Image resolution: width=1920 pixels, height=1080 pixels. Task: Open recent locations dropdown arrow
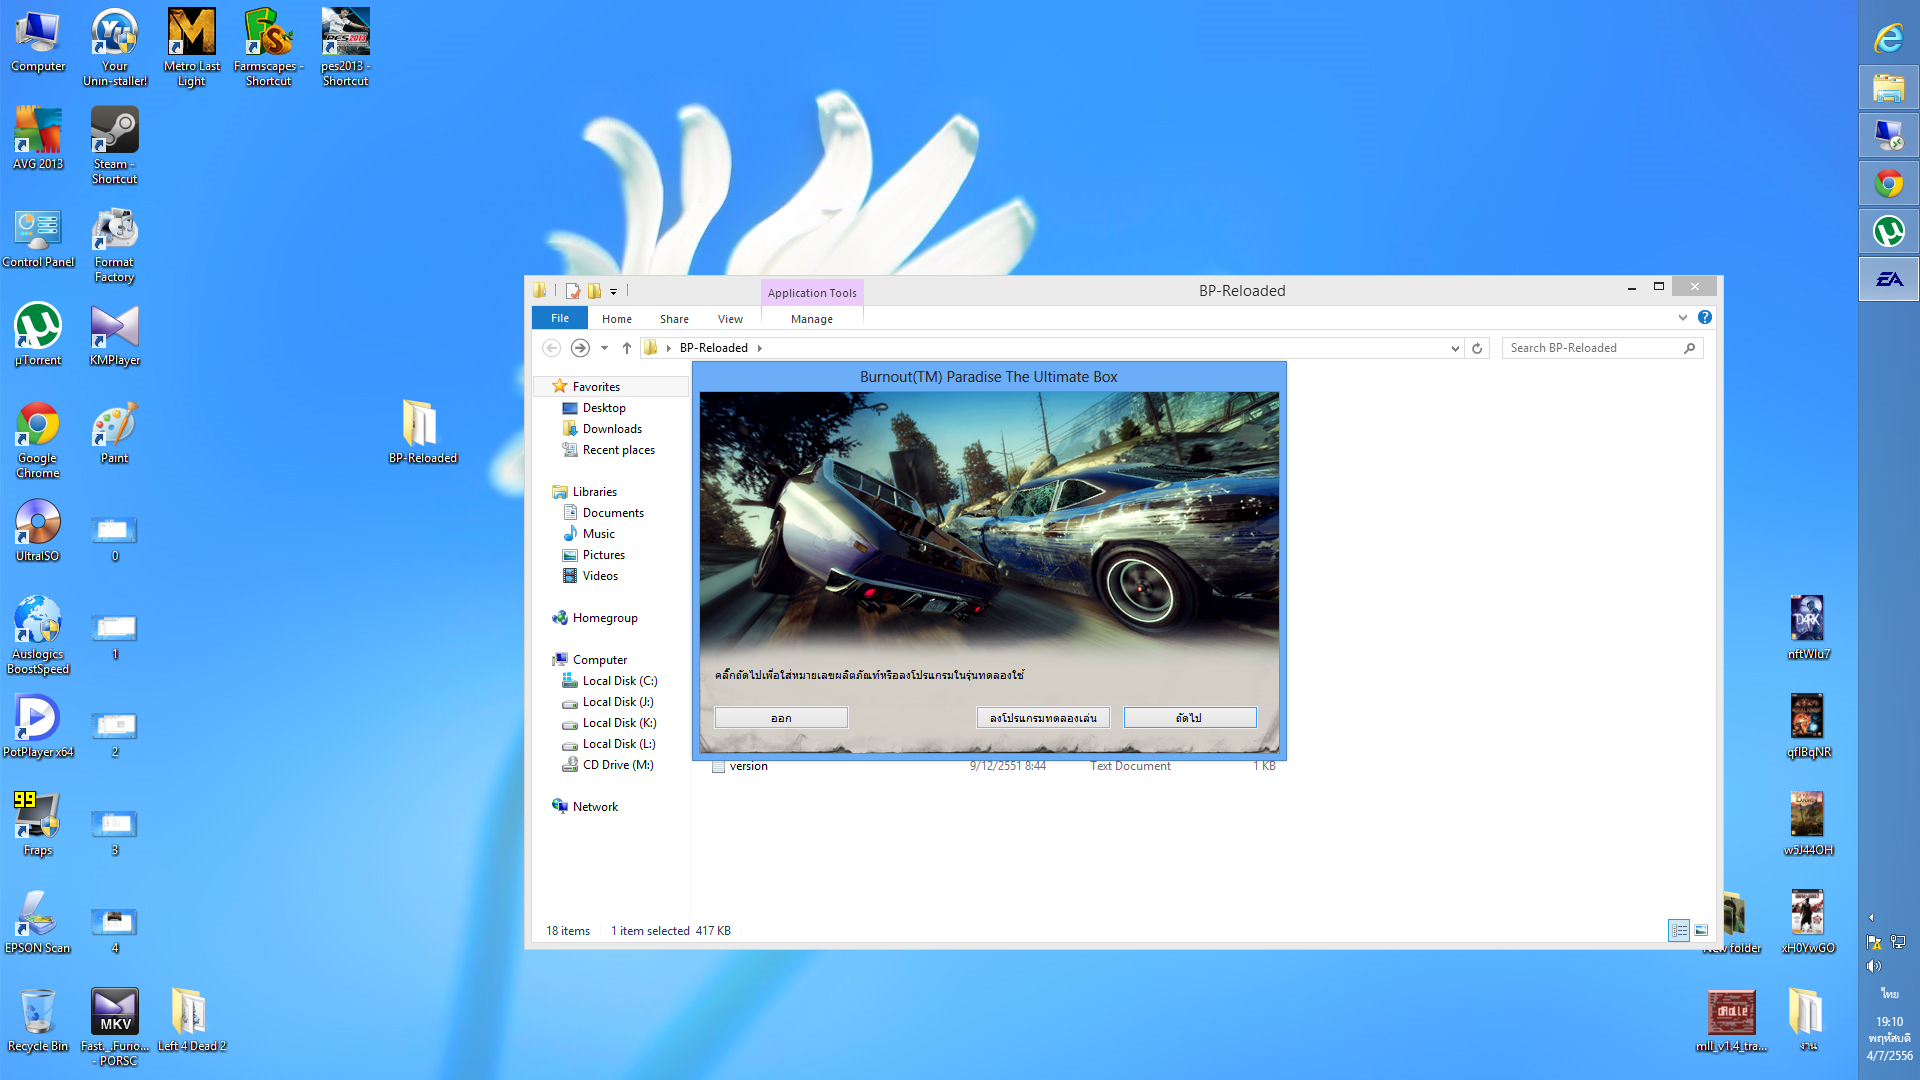tap(604, 348)
